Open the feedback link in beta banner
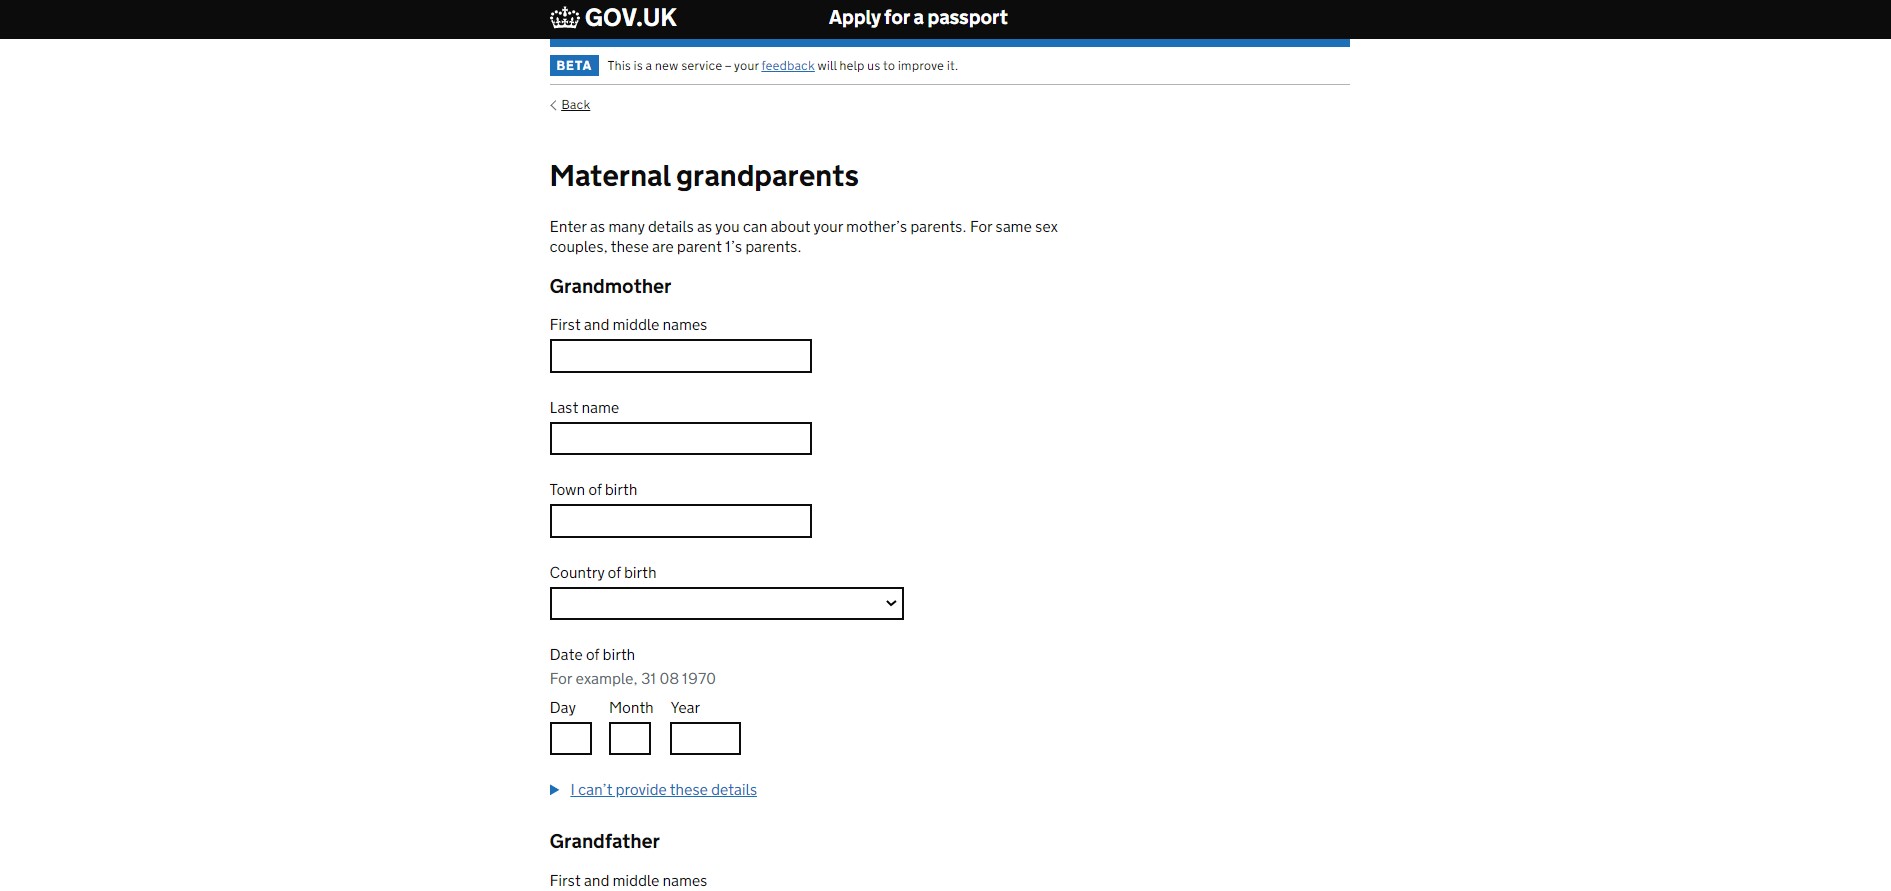The width and height of the screenshot is (1891, 891). [788, 66]
